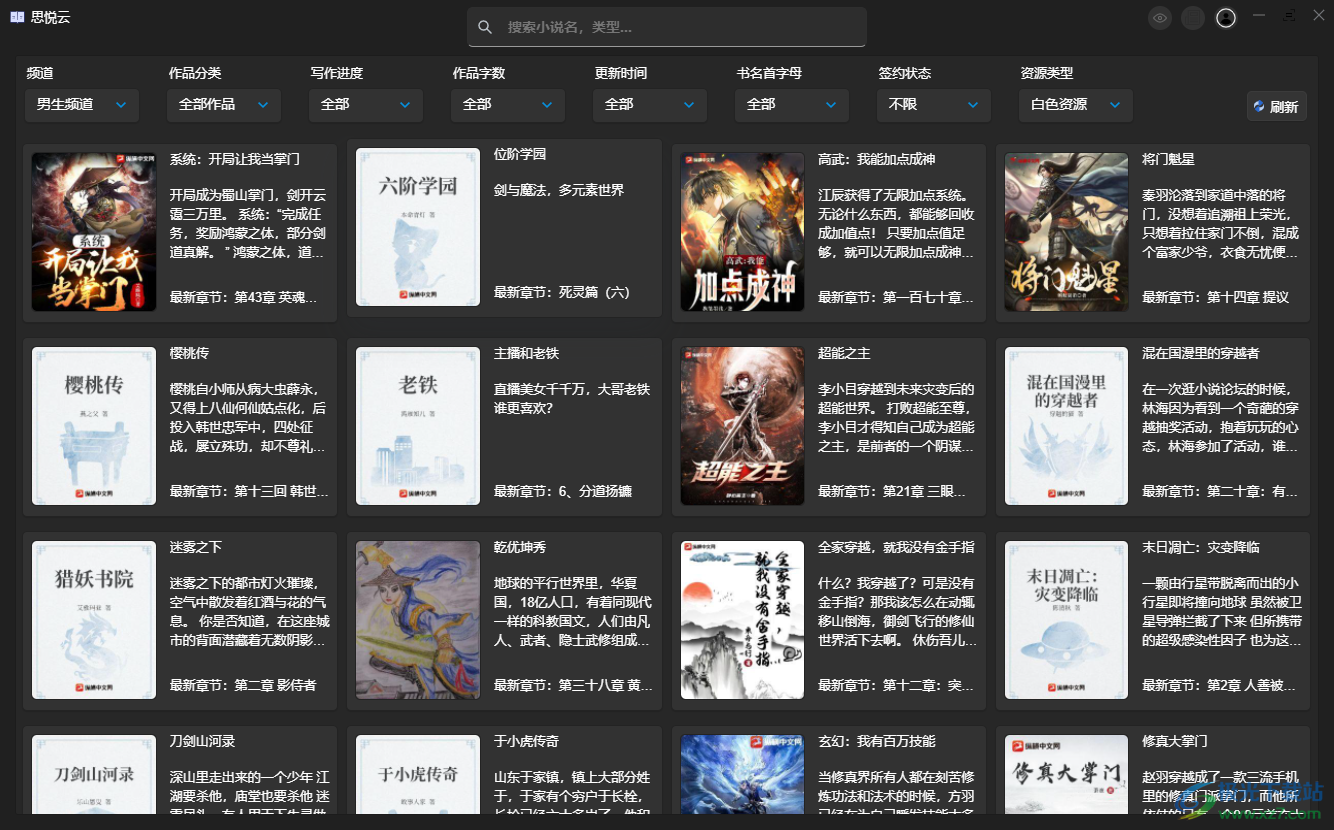This screenshot has height=830, width=1334.
Task: Open the title 位阶学园
Action: coord(520,154)
